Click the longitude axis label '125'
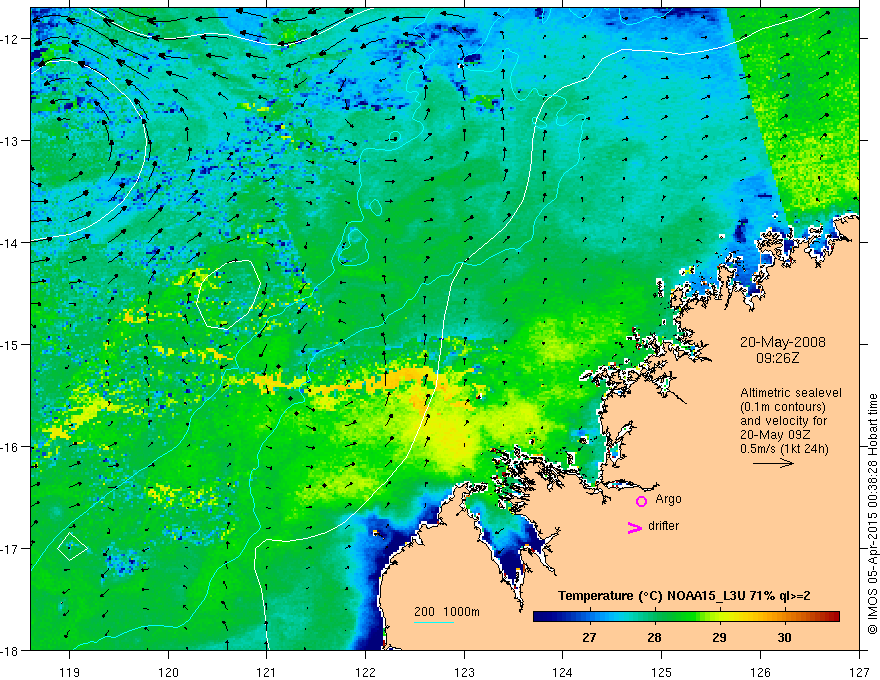Screen dimensions: 880x680 [662, 672]
